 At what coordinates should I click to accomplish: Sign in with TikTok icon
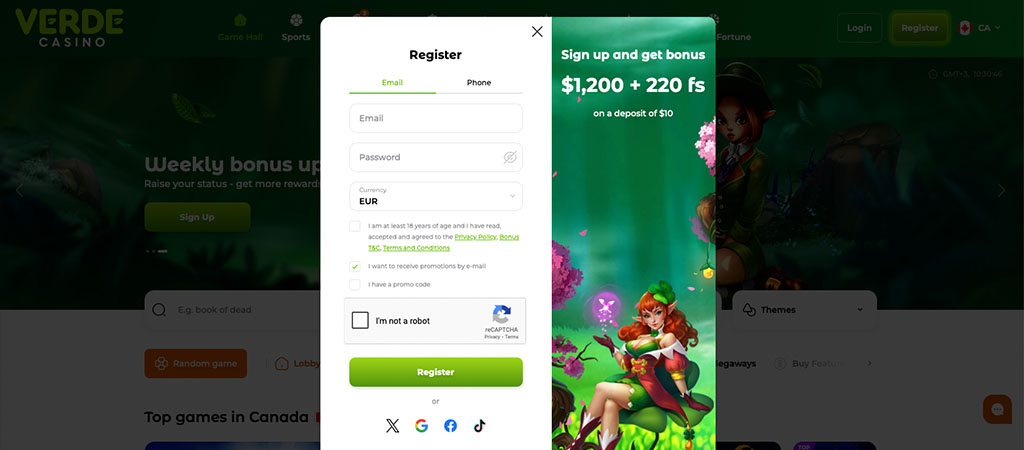point(479,426)
